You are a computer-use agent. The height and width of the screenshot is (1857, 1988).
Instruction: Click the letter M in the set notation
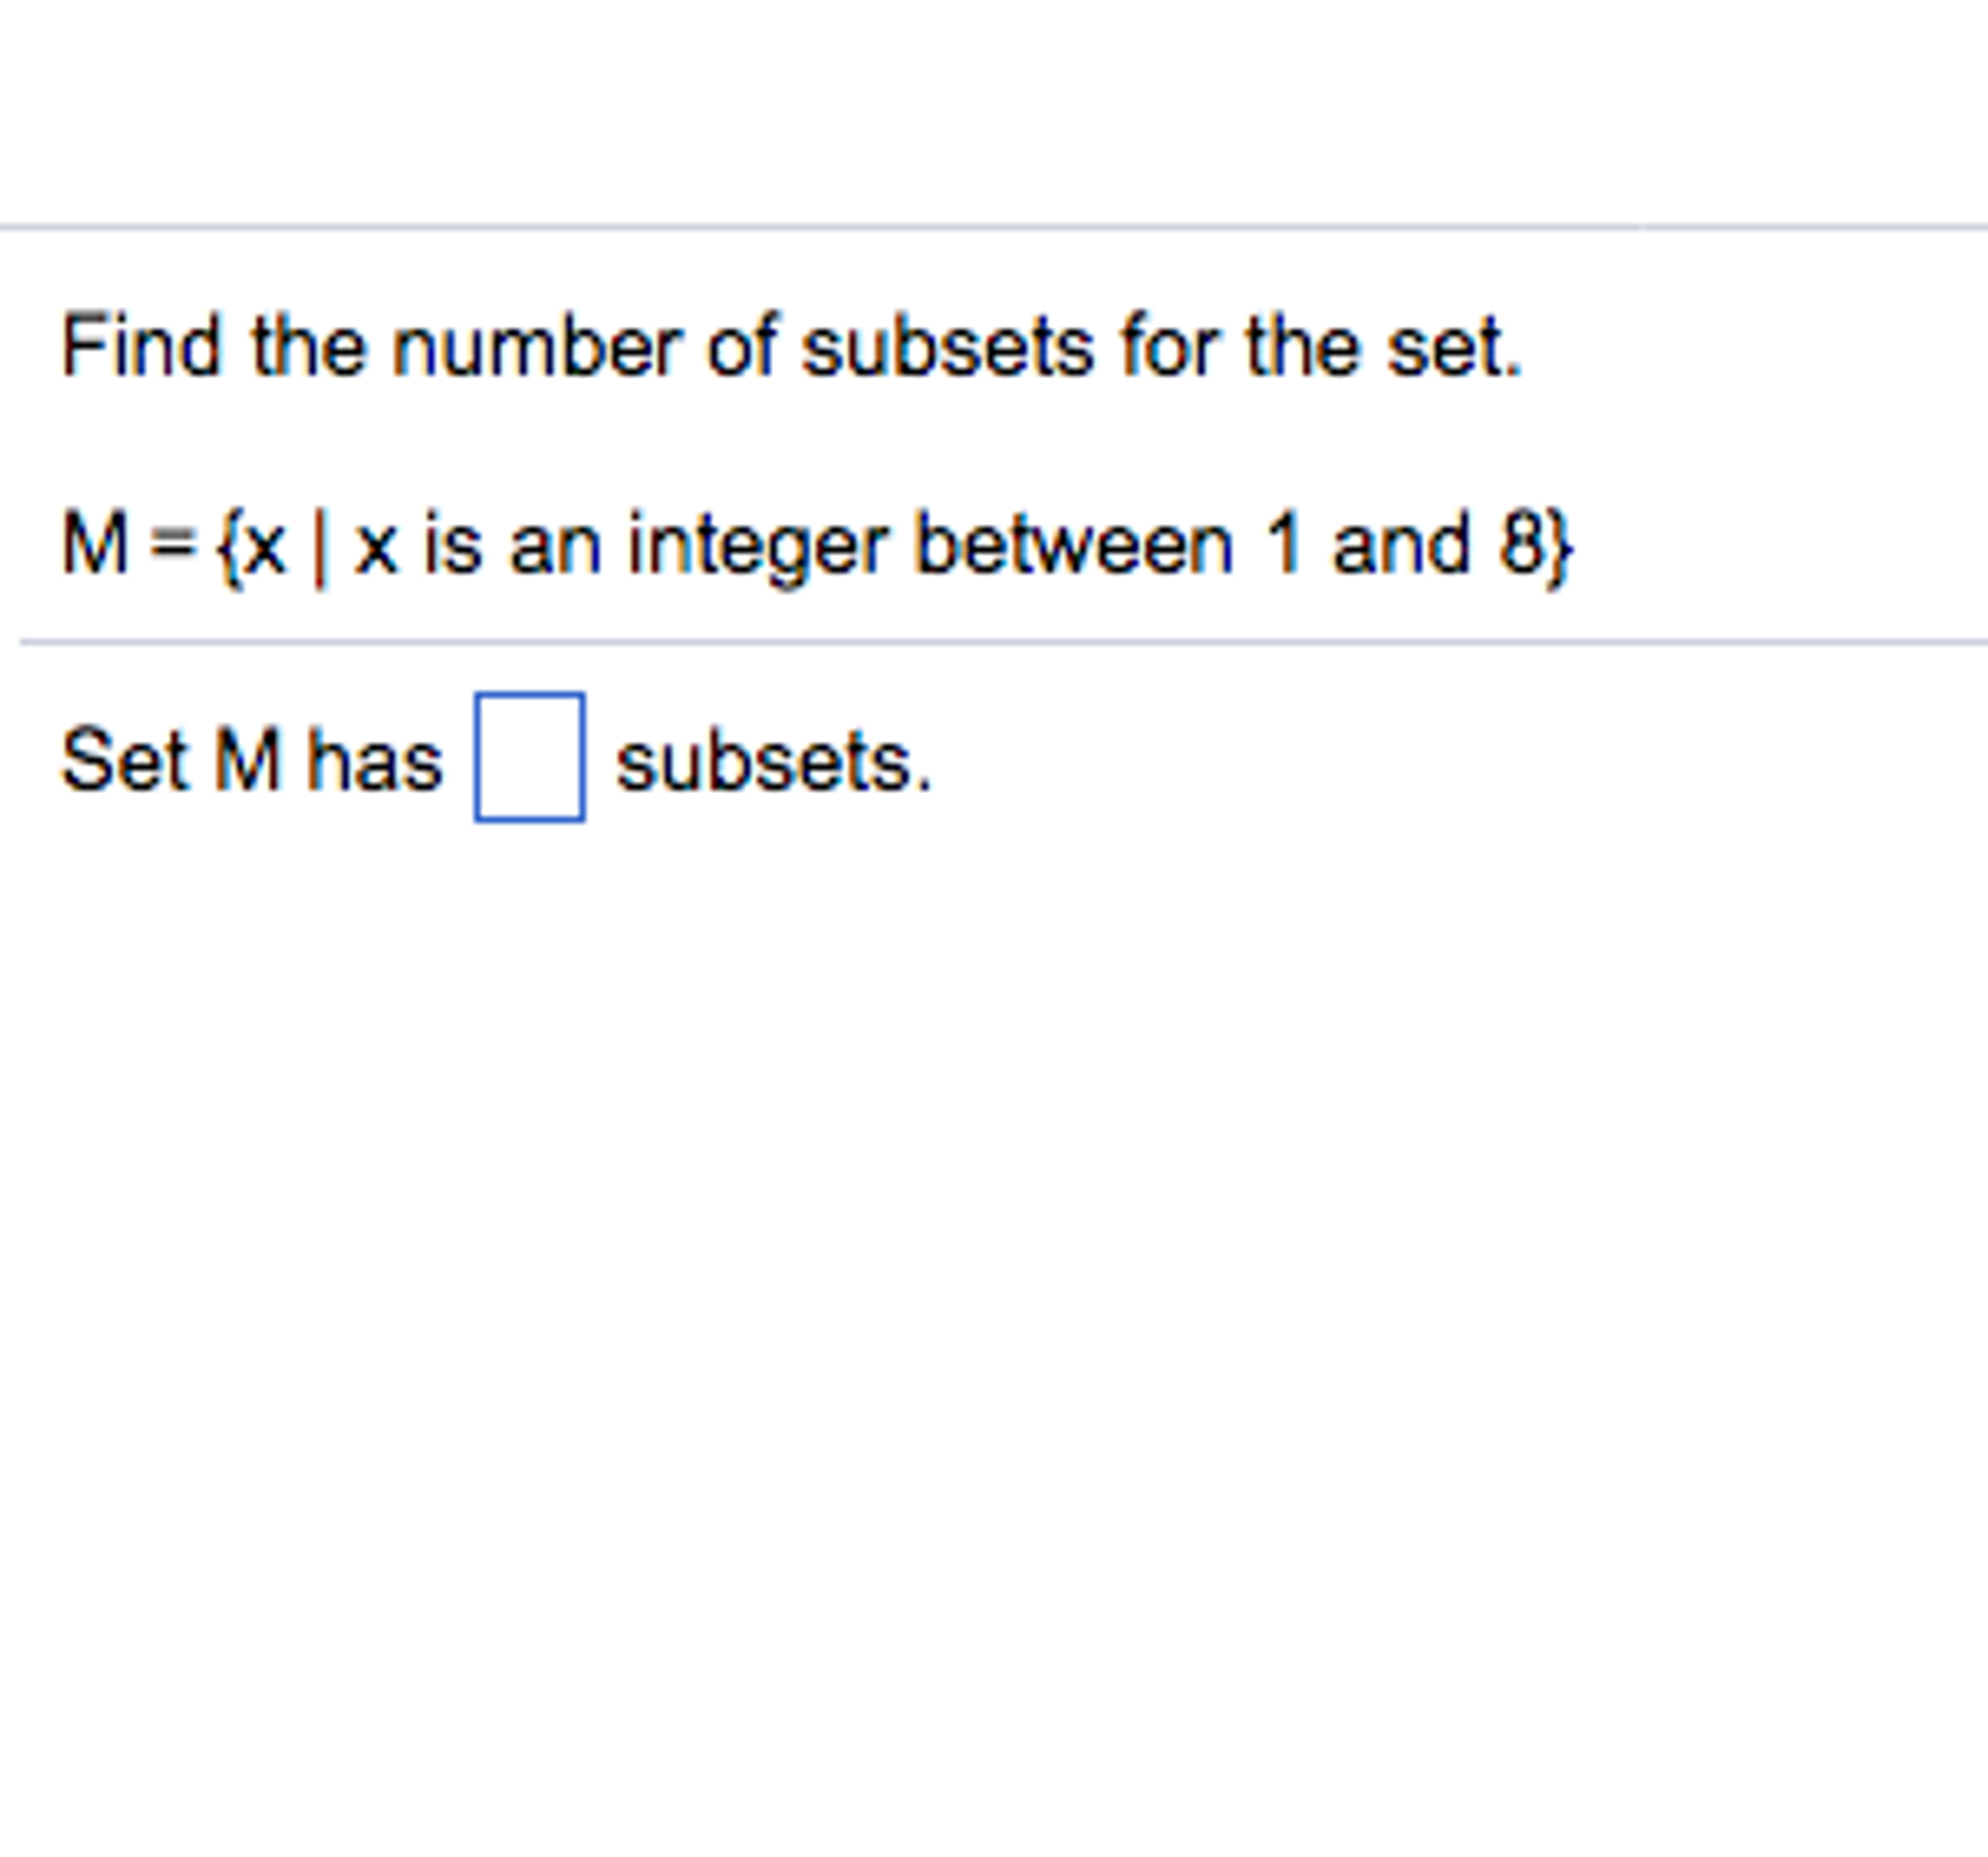(x=95, y=540)
